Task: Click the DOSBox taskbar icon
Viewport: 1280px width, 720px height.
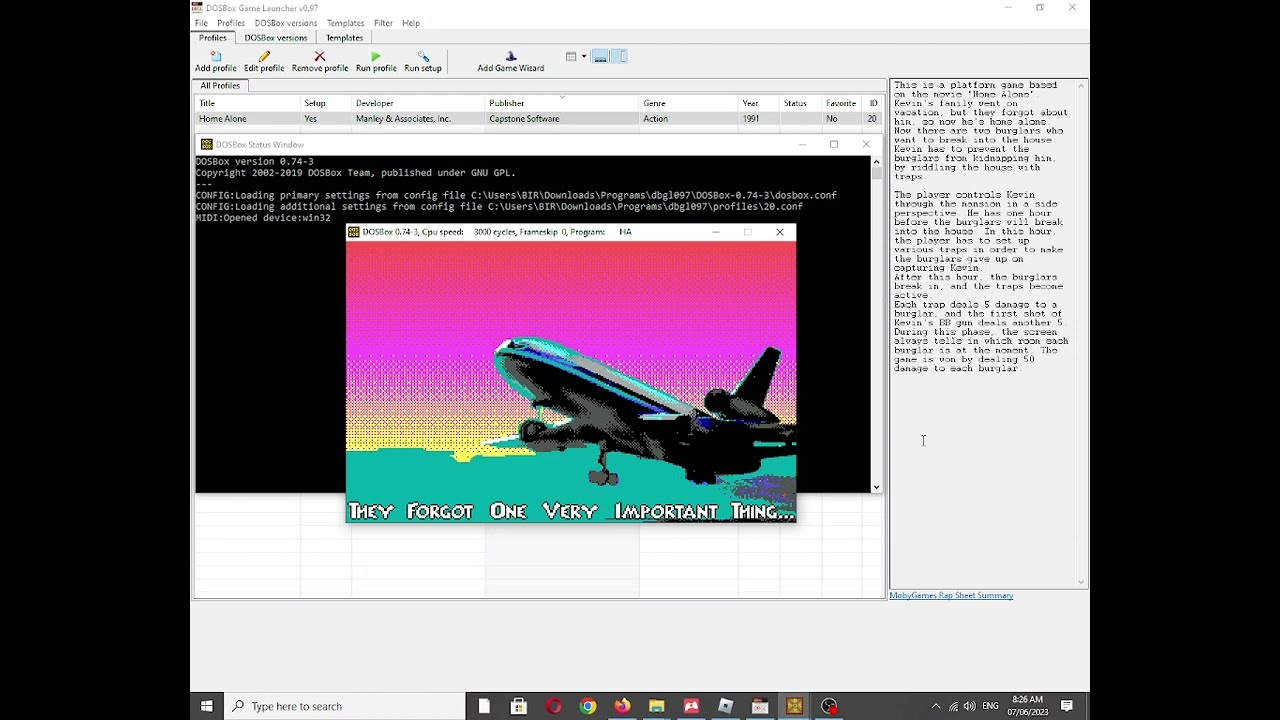Action: pyautogui.click(x=794, y=706)
